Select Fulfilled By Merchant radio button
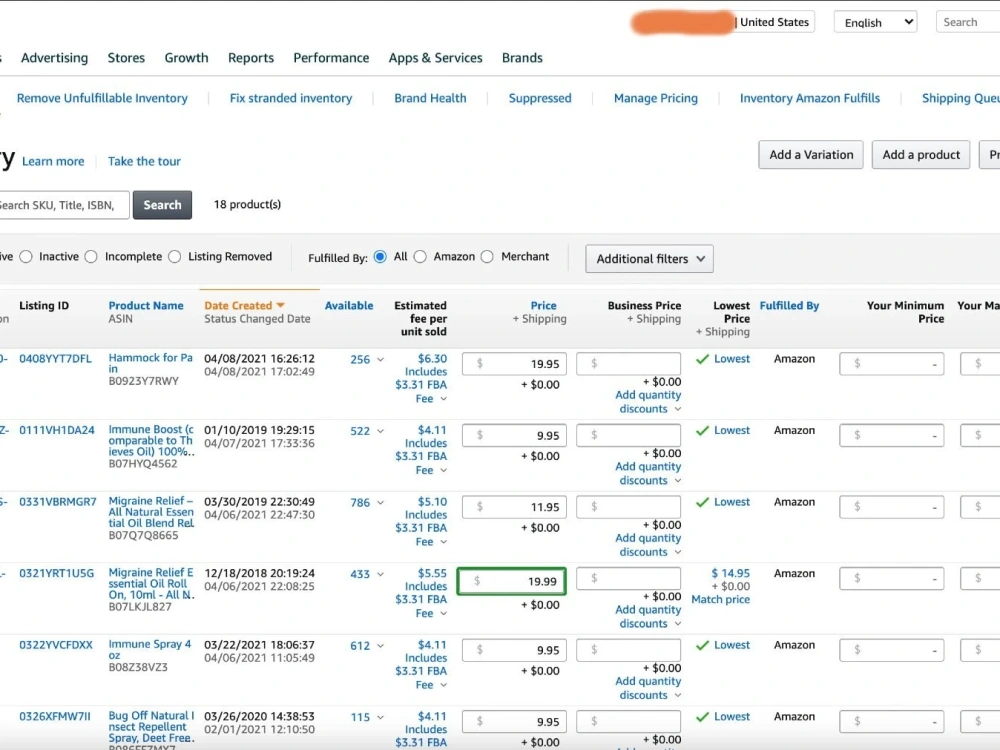 point(487,256)
